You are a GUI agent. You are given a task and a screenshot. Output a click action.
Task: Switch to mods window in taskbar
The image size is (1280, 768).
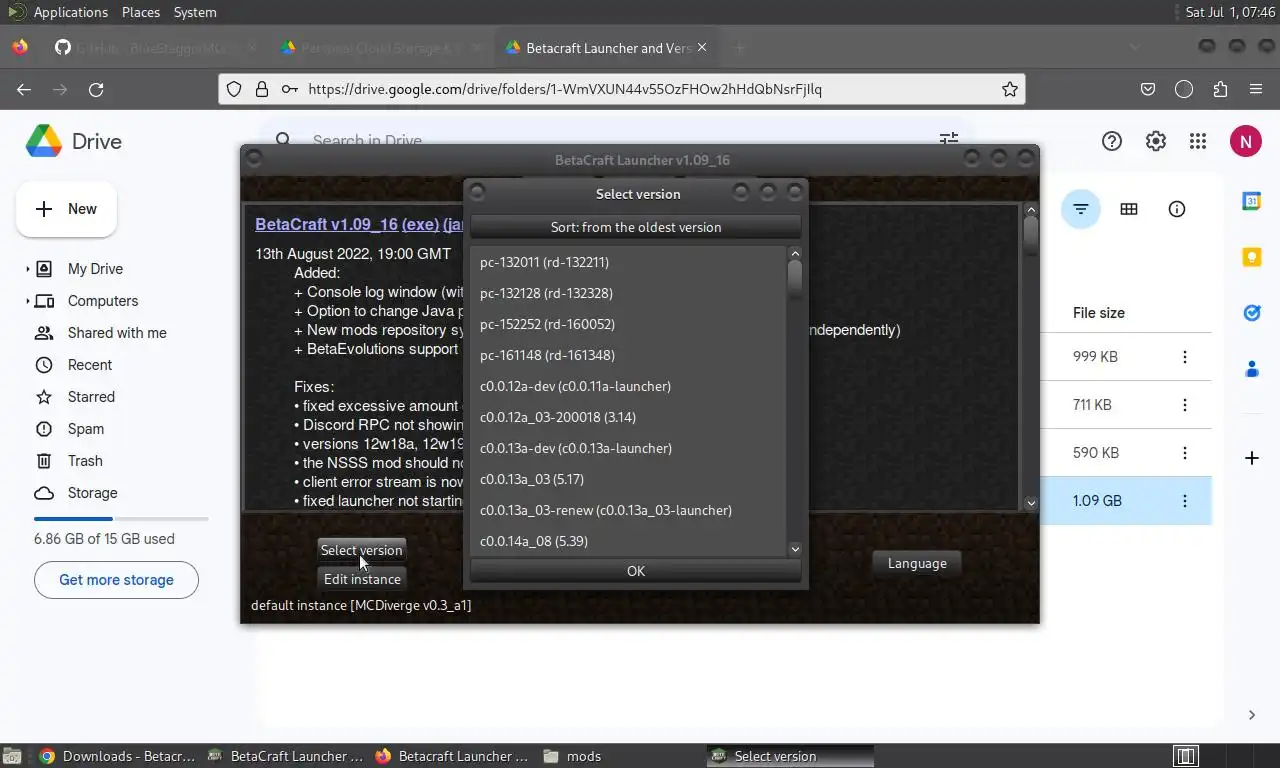pyautogui.click(x=584, y=756)
